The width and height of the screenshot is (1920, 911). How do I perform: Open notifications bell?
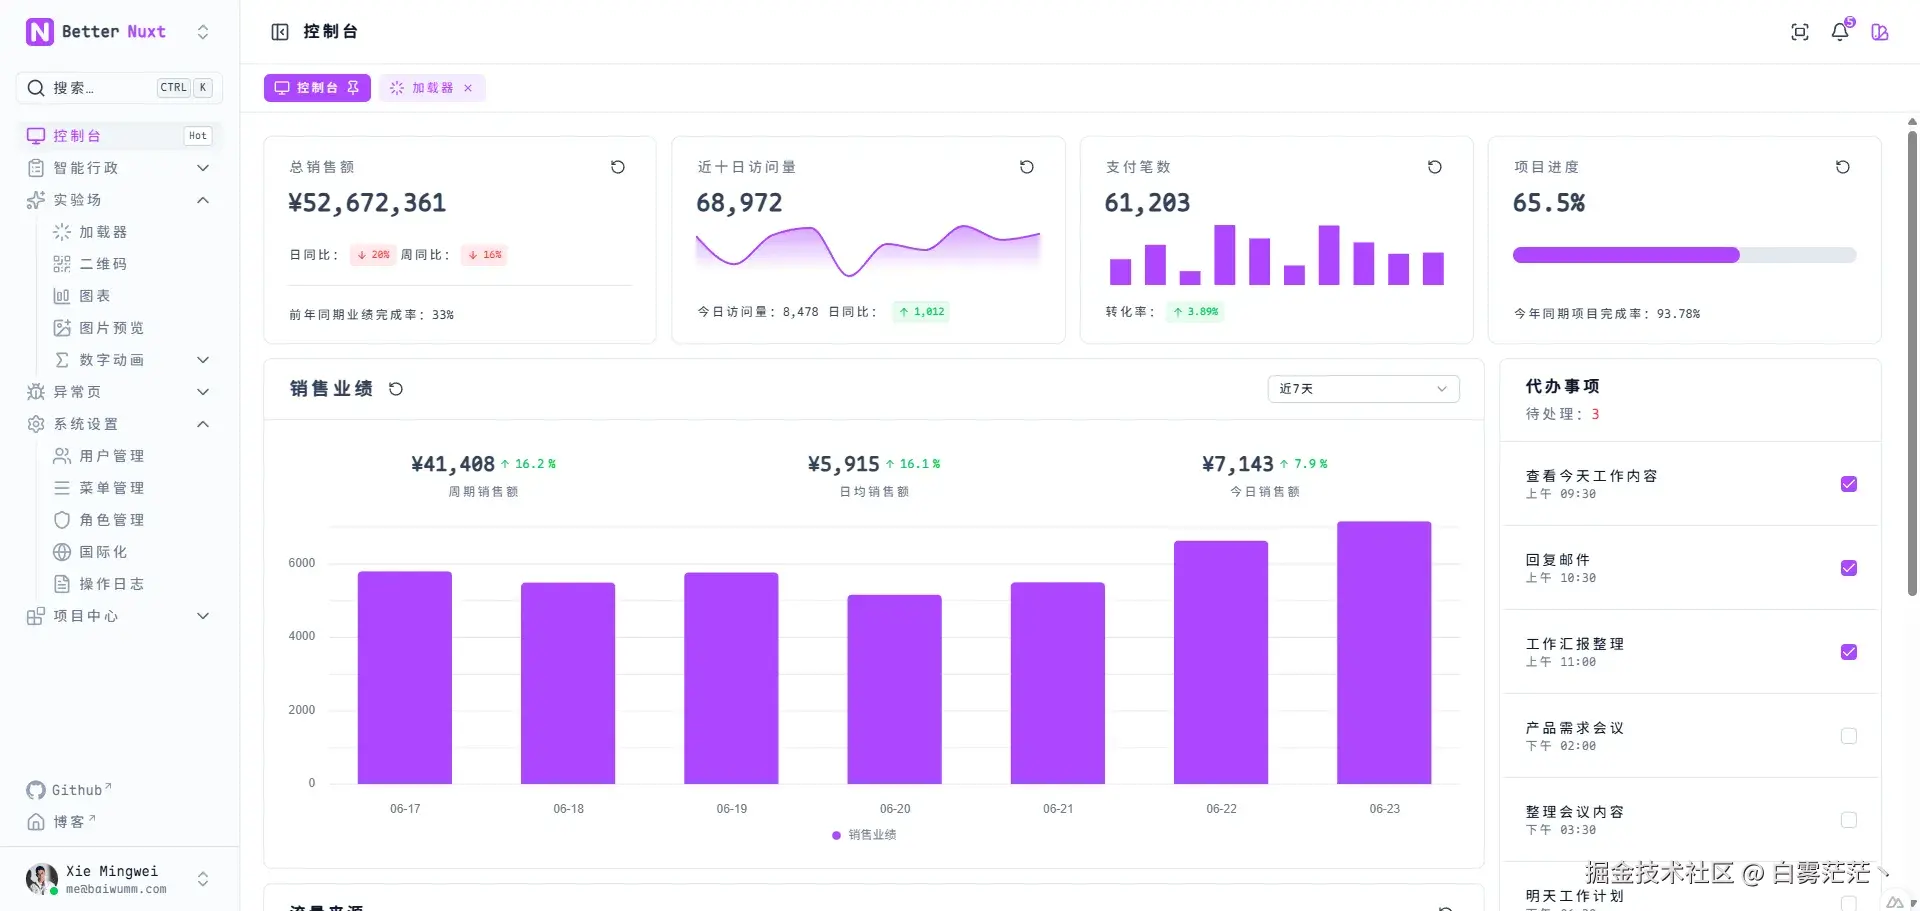(x=1840, y=32)
